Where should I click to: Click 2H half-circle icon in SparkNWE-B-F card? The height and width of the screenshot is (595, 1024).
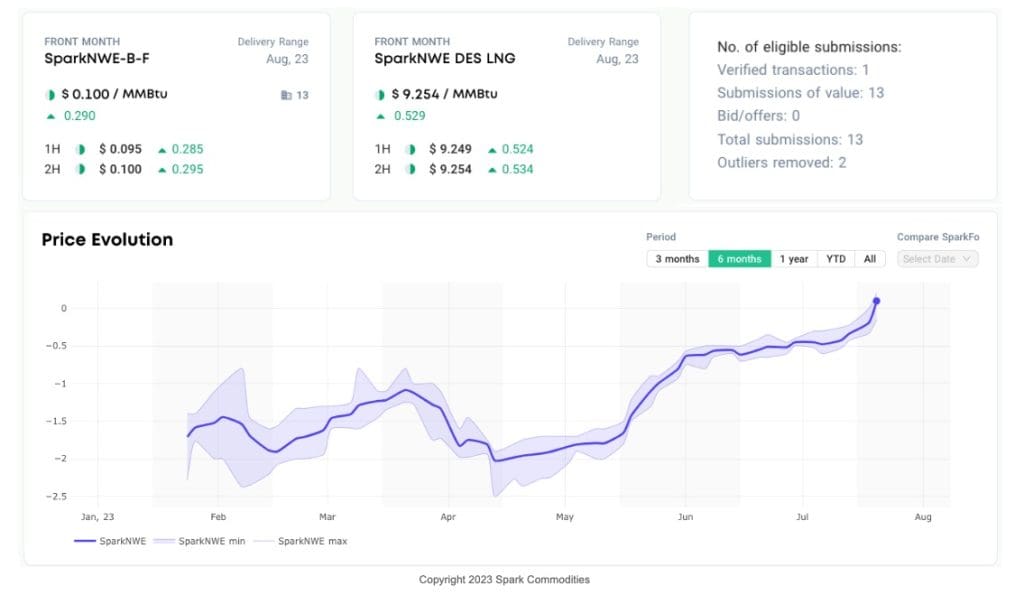(80, 169)
